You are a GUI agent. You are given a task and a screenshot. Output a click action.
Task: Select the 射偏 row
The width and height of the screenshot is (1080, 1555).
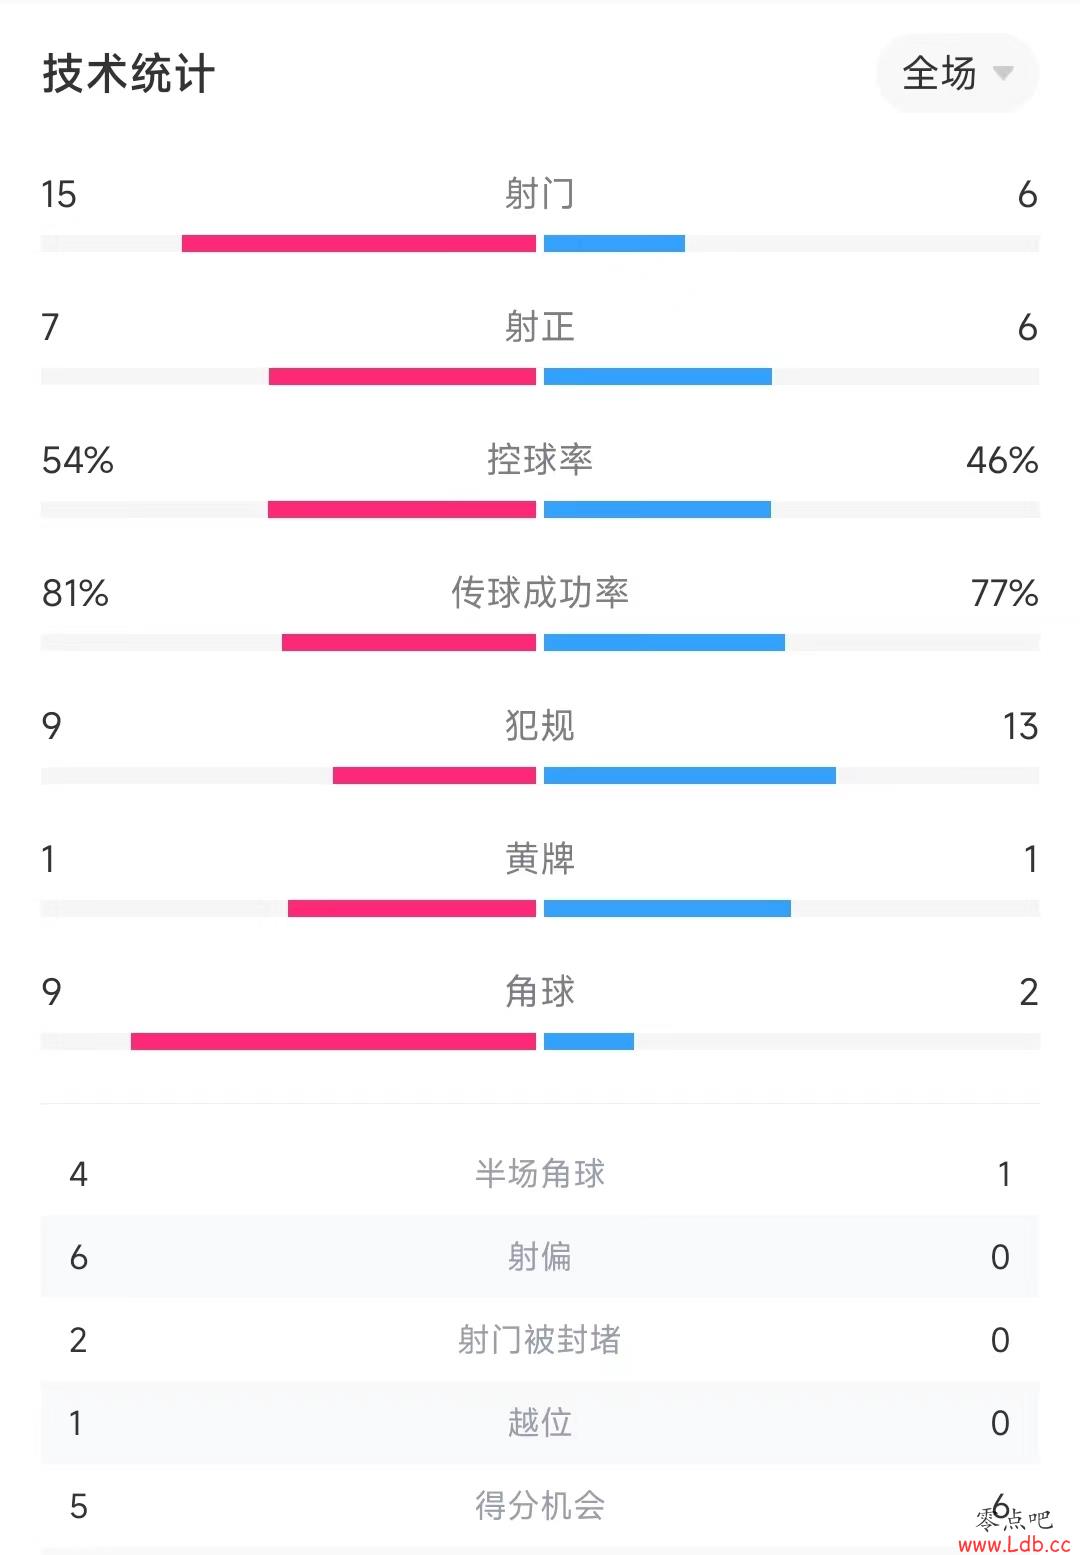click(x=540, y=1256)
